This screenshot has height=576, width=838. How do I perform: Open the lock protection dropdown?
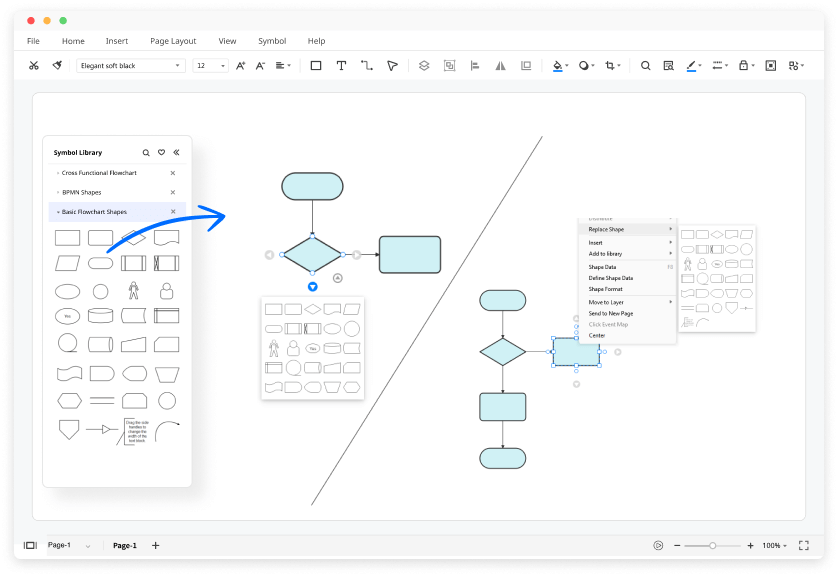coord(746,65)
